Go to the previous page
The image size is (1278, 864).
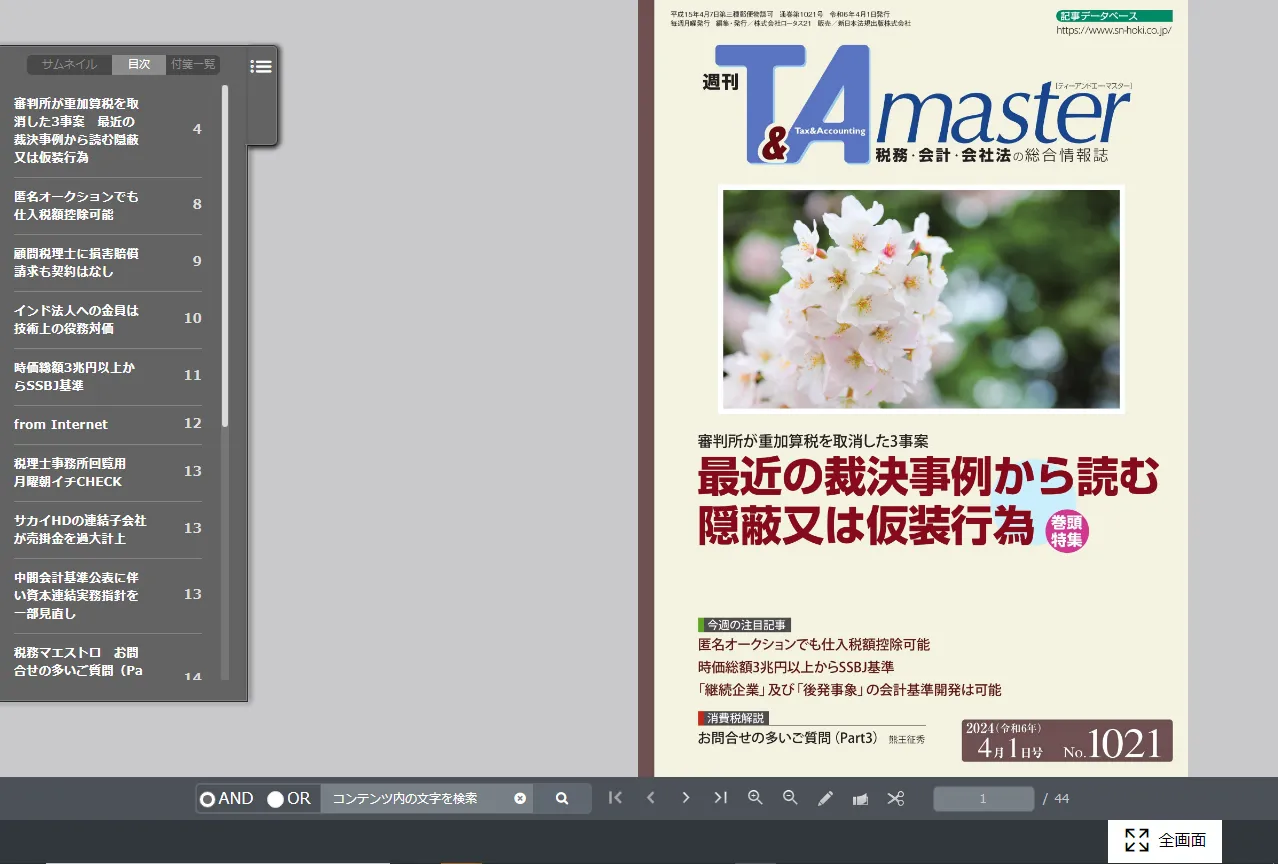coord(650,798)
